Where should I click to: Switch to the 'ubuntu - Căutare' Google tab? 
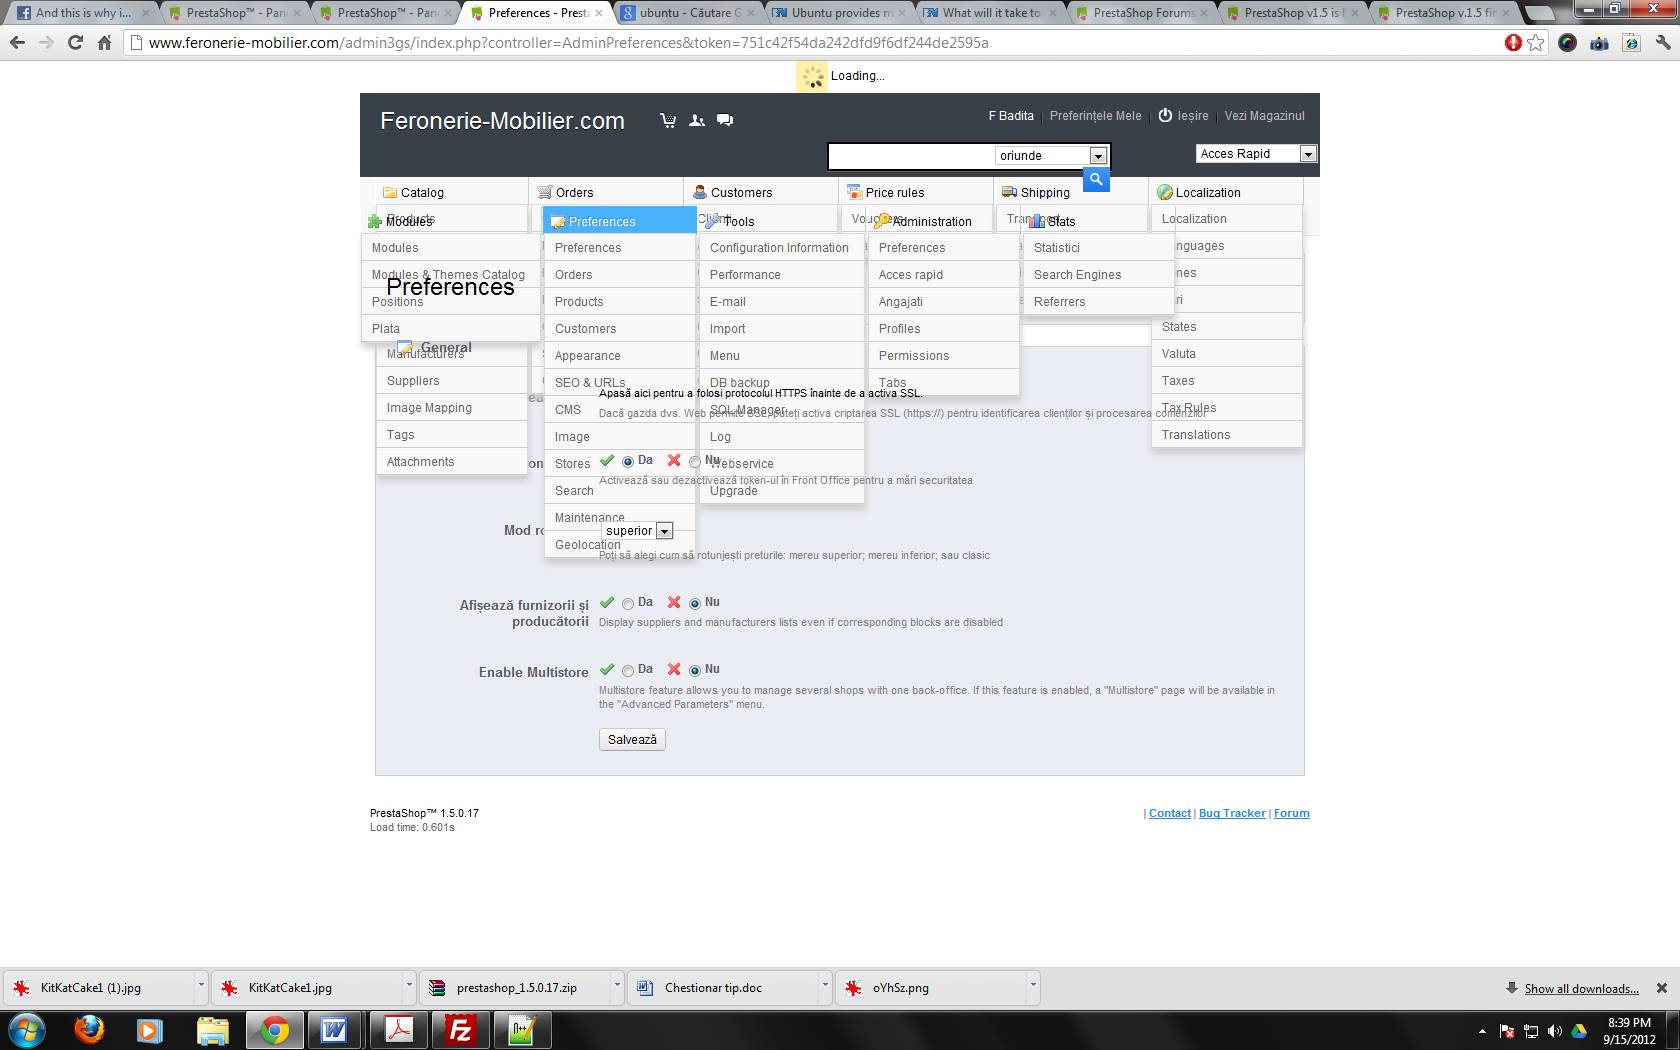pos(690,13)
